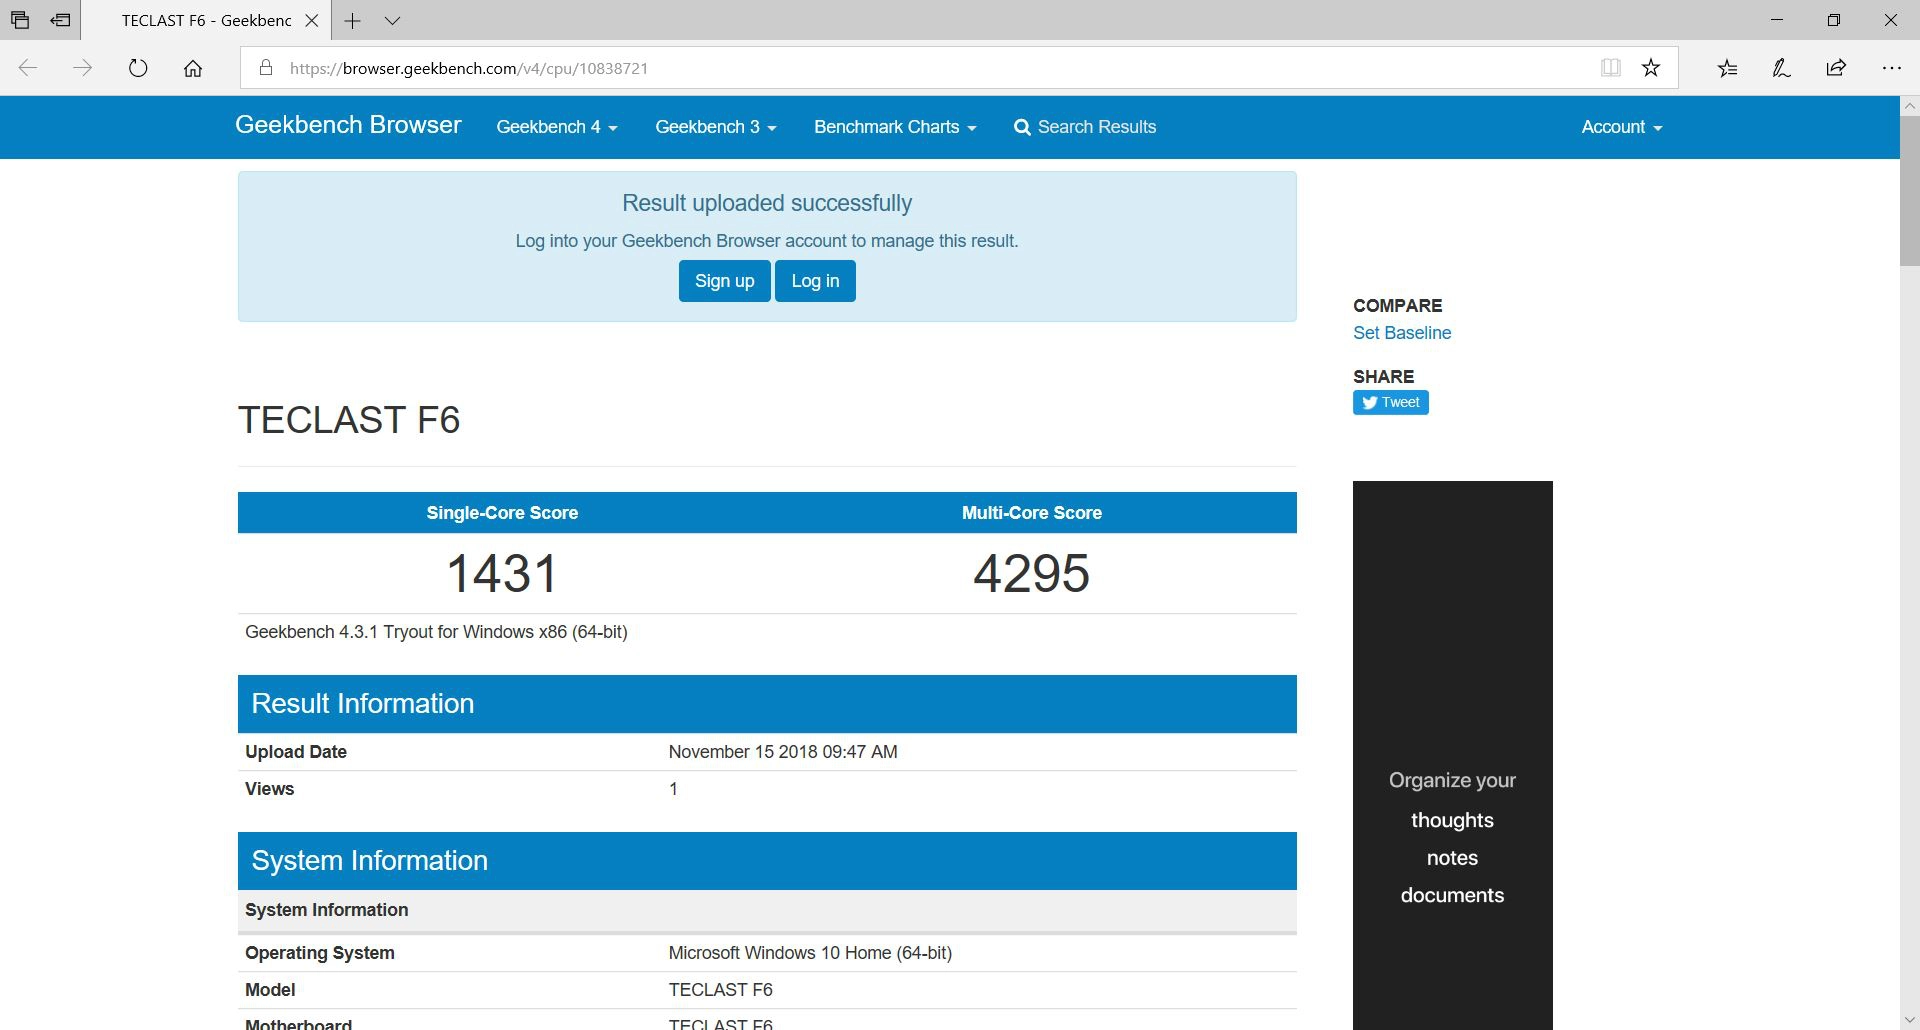This screenshot has width=1920, height=1030.
Task: Expand the Geekbench 3 menu
Action: pos(716,127)
